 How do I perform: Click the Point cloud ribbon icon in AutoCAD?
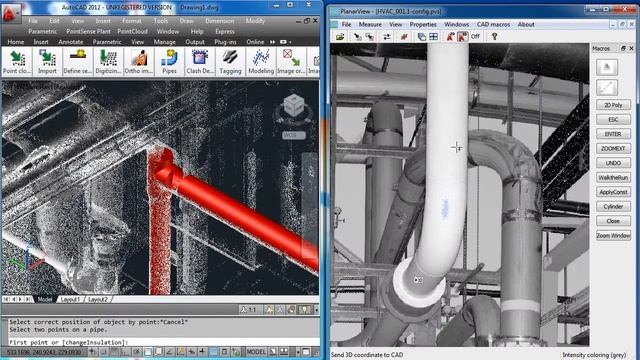tap(17, 62)
